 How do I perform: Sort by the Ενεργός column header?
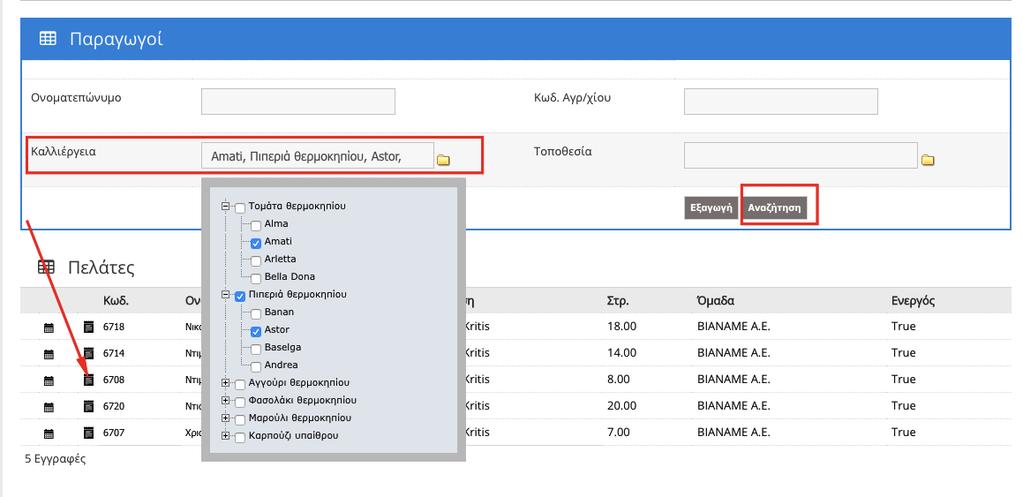[x=913, y=301]
